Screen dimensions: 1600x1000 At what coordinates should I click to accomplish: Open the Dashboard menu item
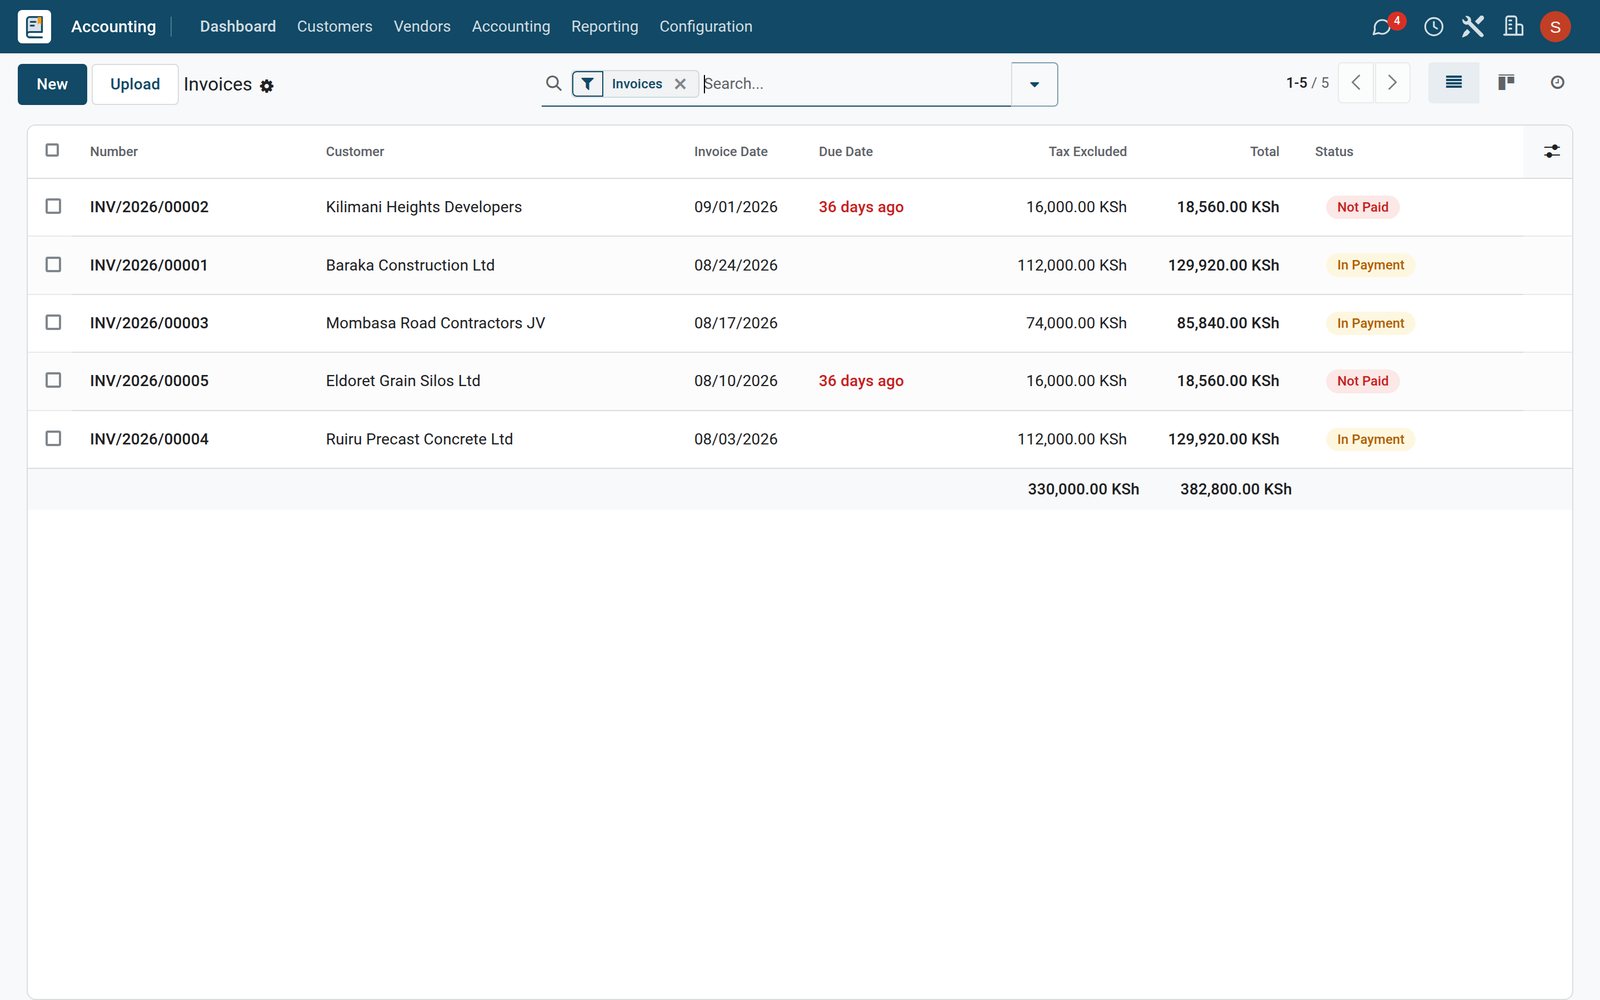point(238,27)
